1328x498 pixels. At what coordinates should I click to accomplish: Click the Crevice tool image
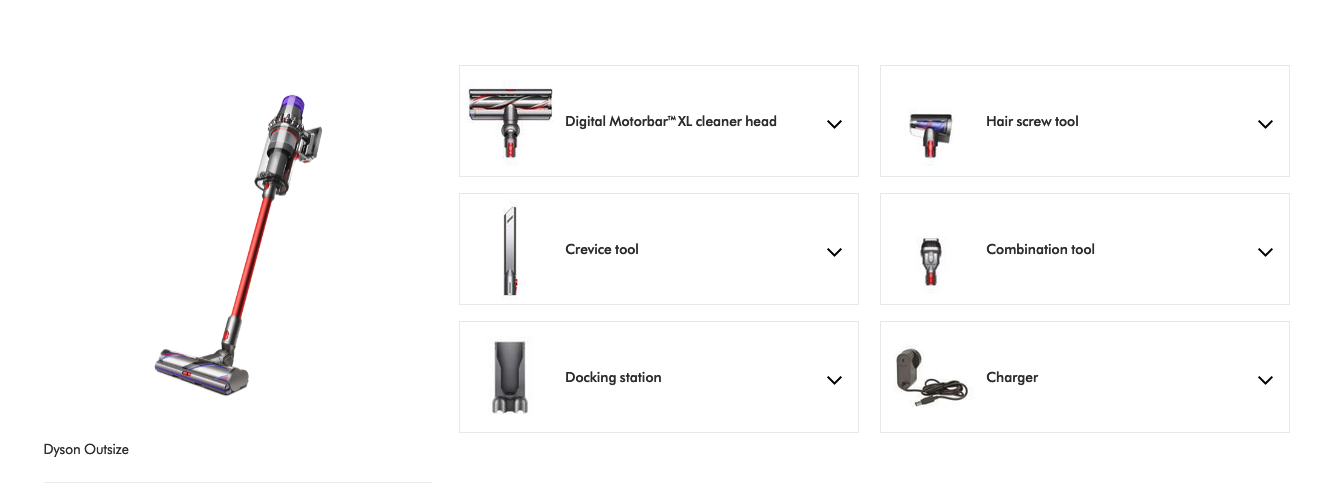510,250
